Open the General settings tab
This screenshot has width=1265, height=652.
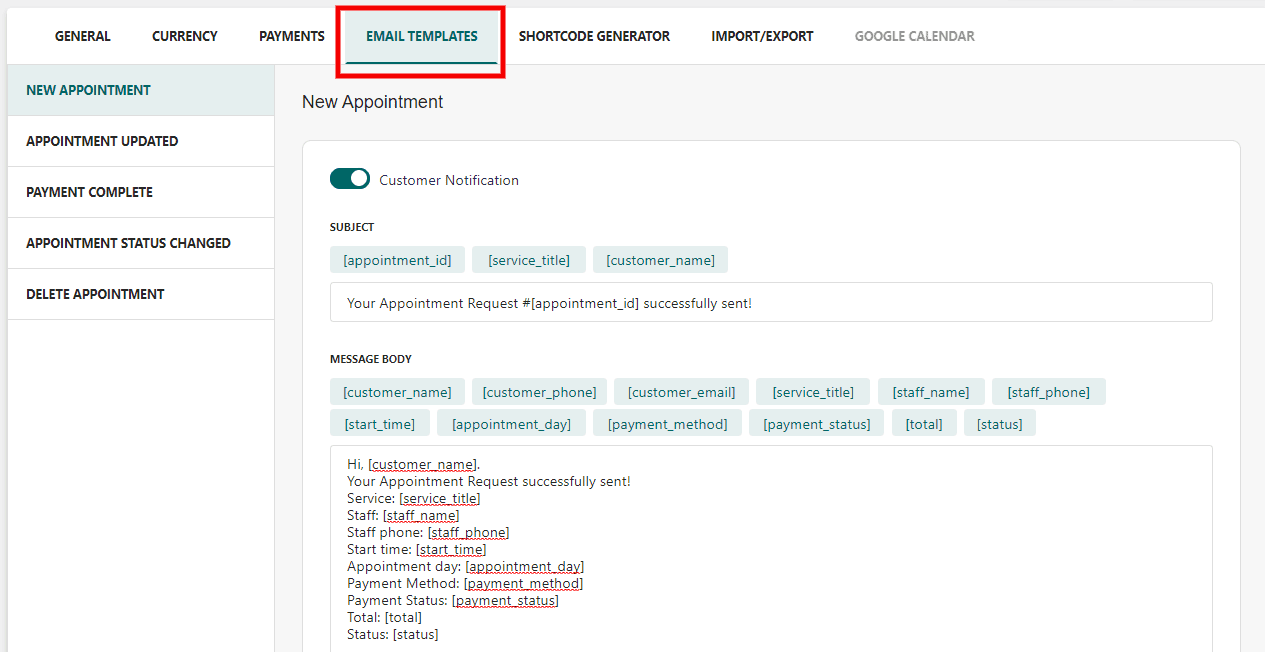point(83,36)
